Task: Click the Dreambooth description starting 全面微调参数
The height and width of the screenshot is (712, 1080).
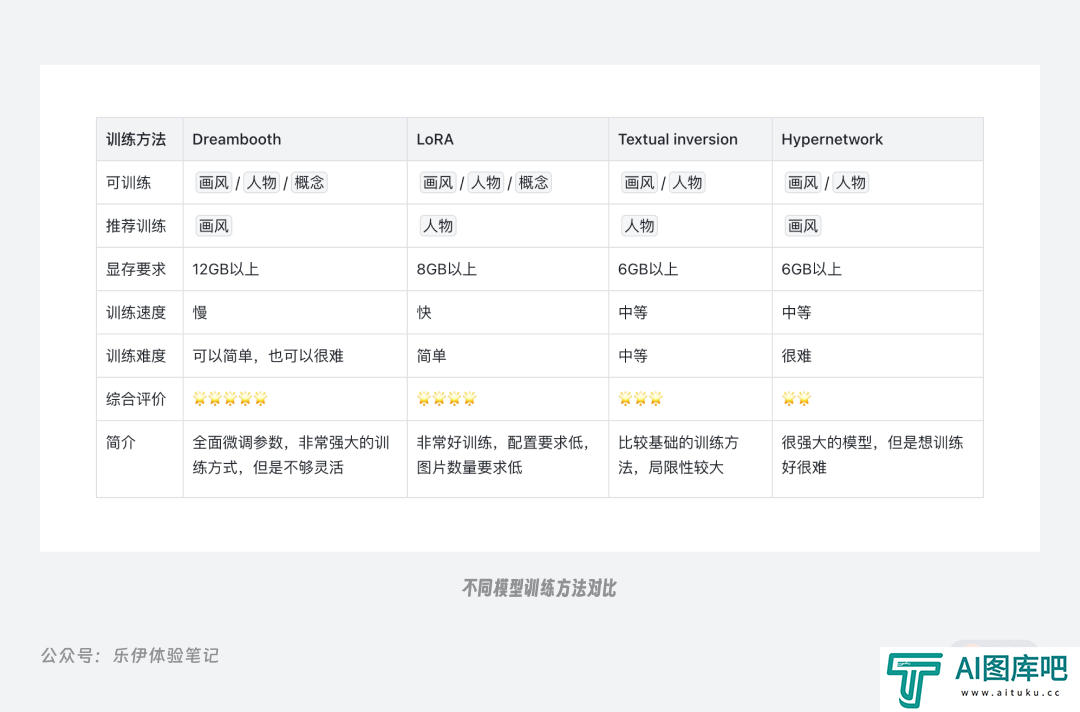Action: click(x=291, y=454)
